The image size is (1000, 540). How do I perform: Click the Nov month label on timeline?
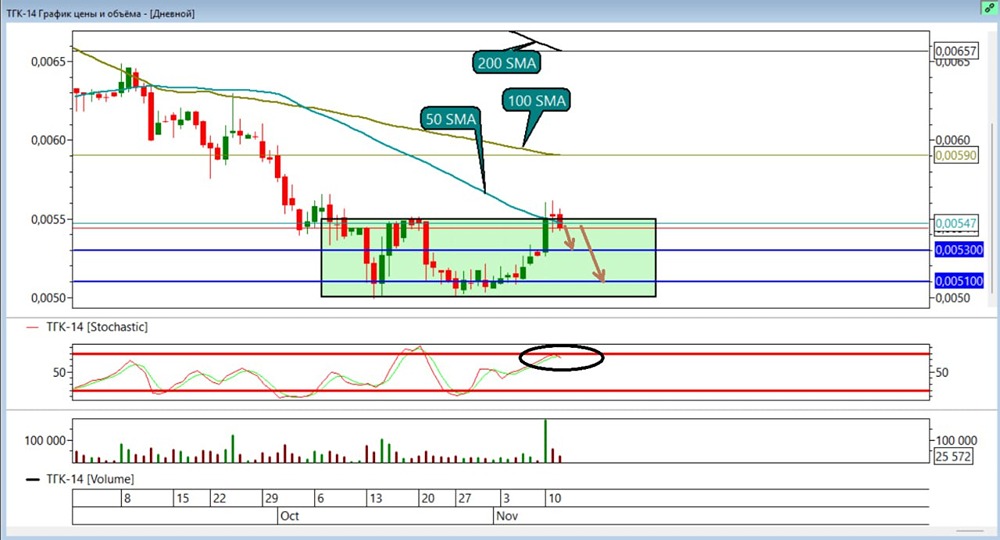(508, 516)
